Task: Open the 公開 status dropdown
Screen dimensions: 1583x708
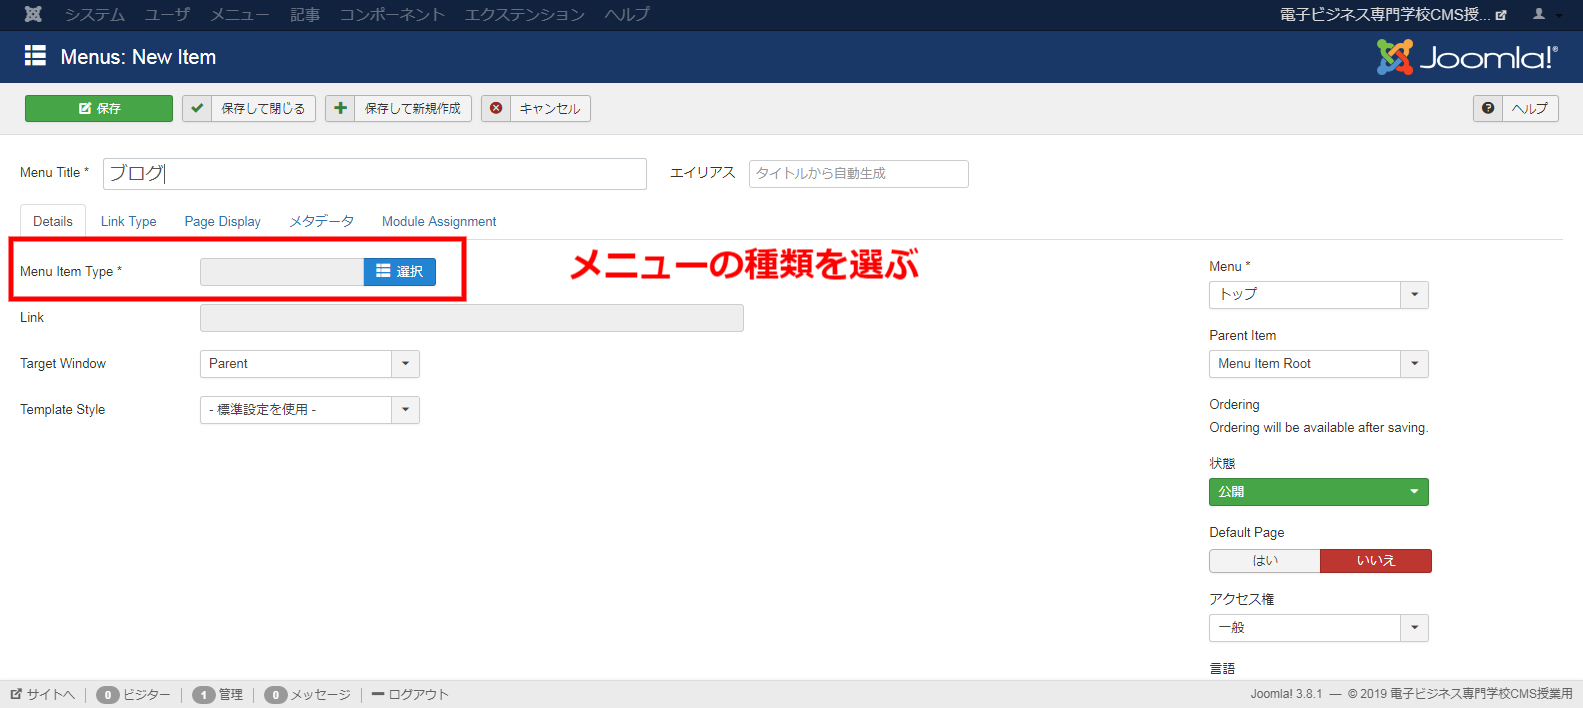Action: 1318,492
